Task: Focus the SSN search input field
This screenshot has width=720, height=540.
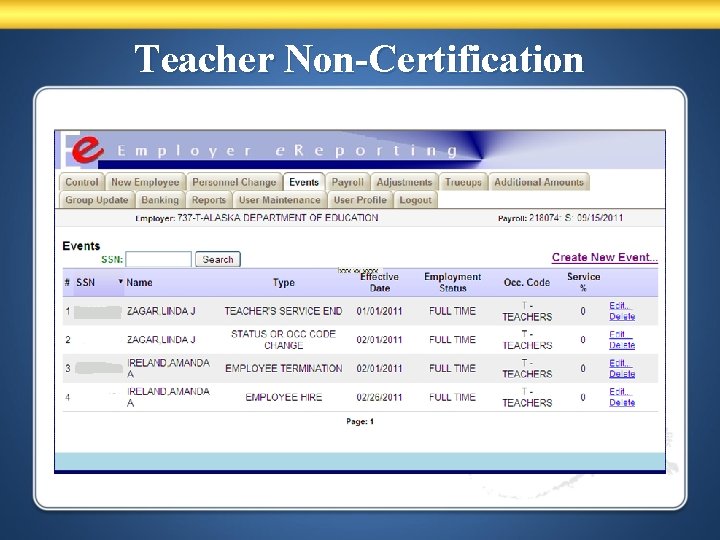Action: coord(158,259)
